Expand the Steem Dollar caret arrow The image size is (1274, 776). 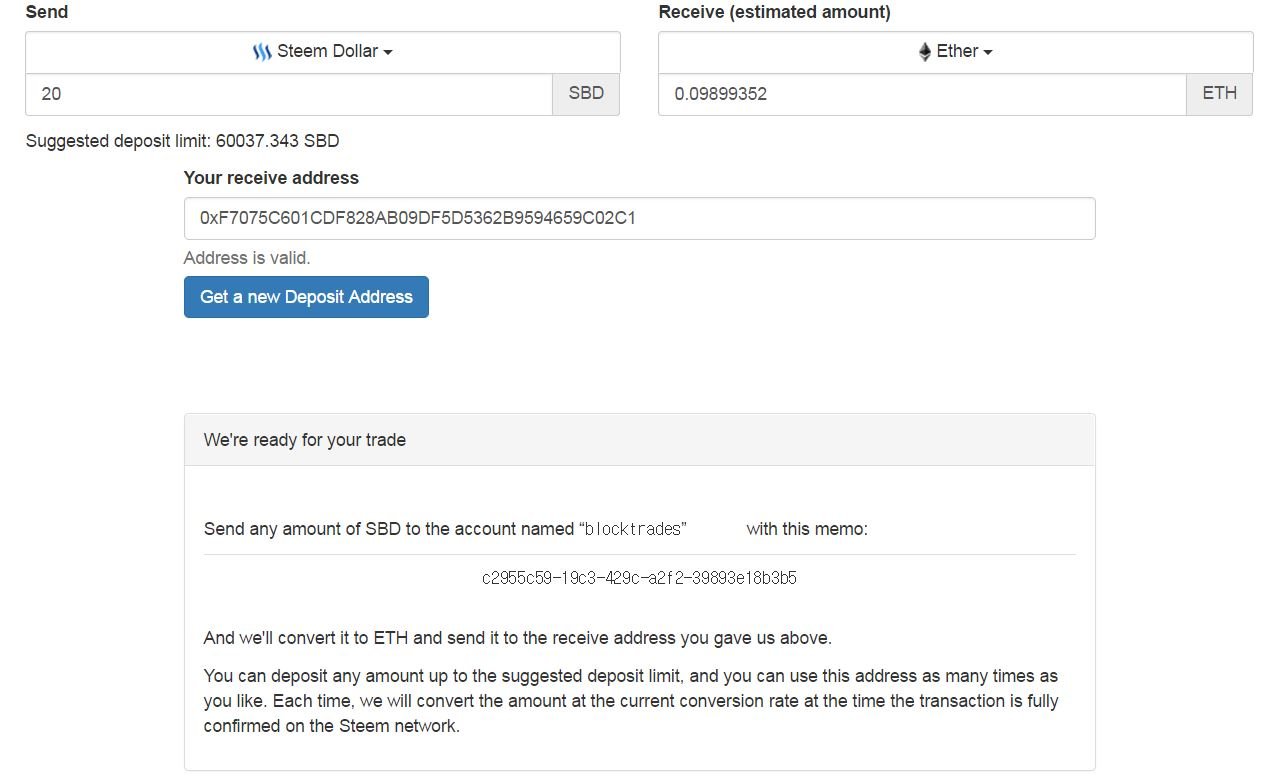tap(388, 53)
